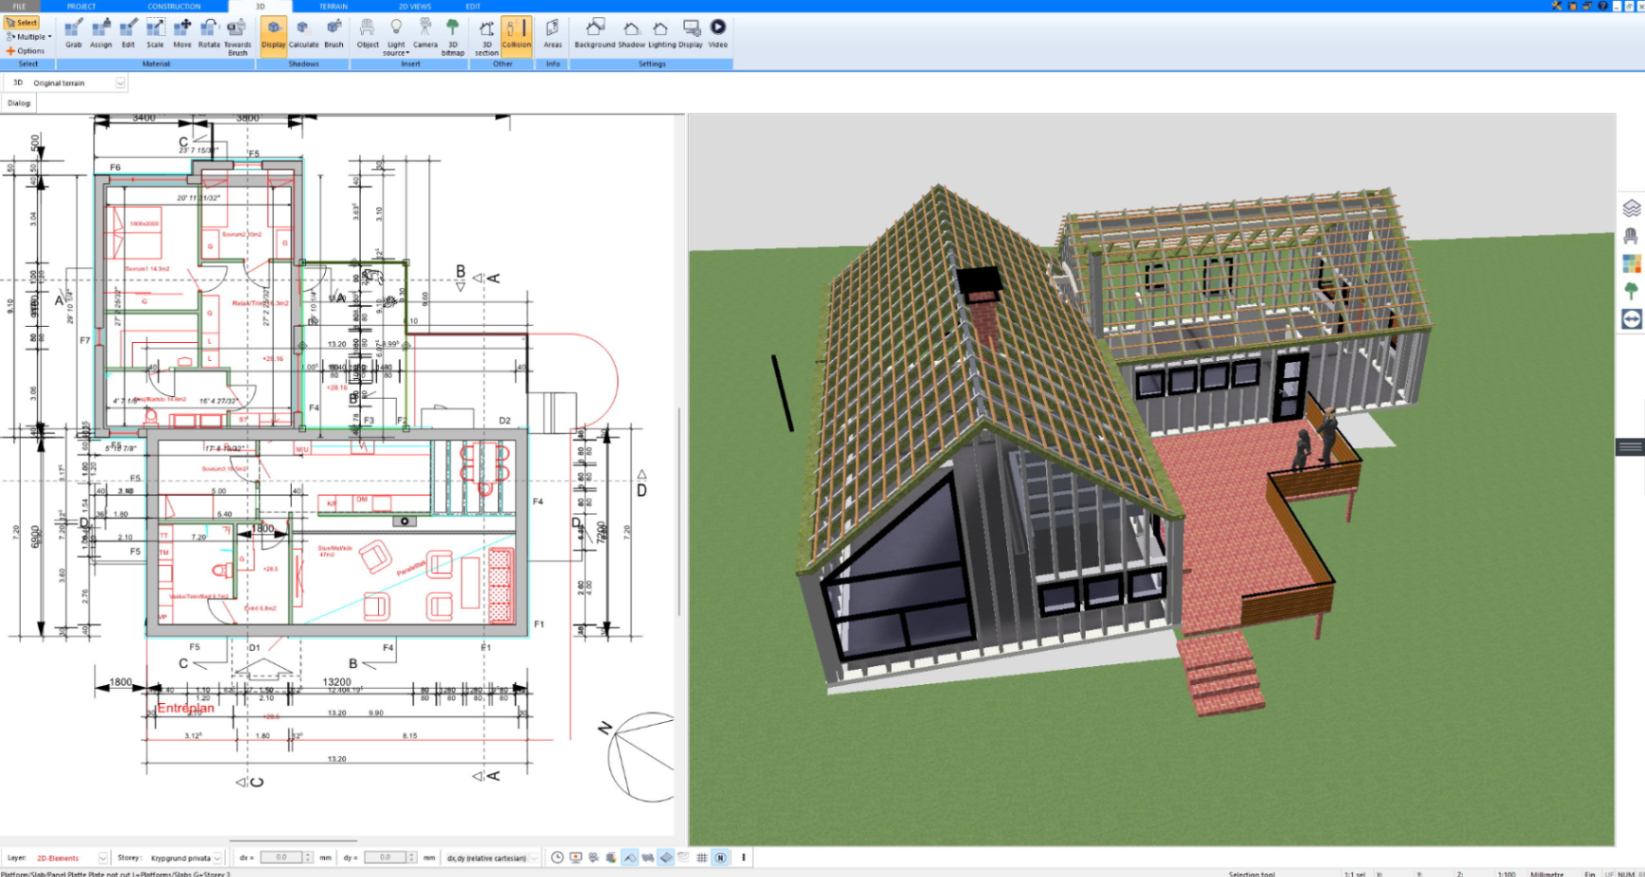Click the blue double-arrow icon in sidebar
This screenshot has height=877, width=1645.
point(1631,319)
